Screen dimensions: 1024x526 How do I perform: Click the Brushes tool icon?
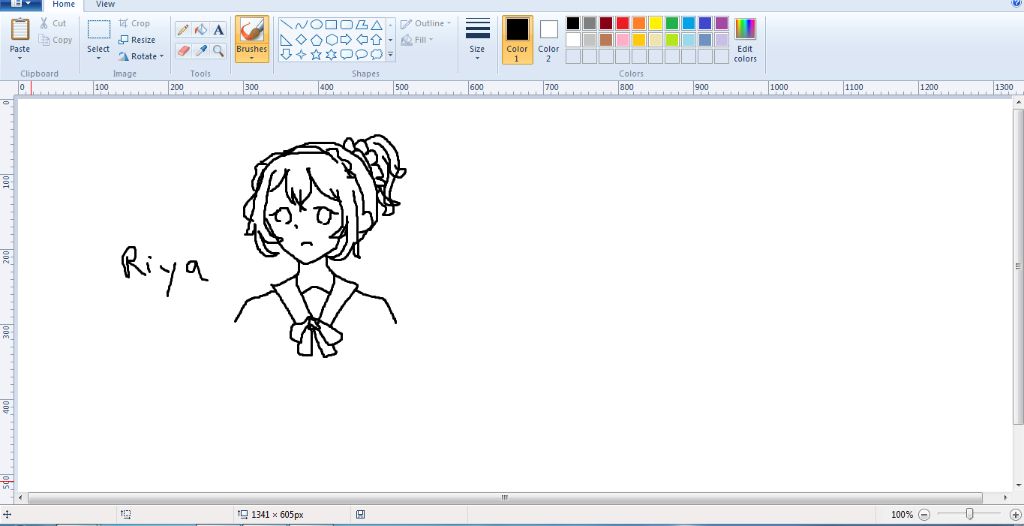[251, 29]
